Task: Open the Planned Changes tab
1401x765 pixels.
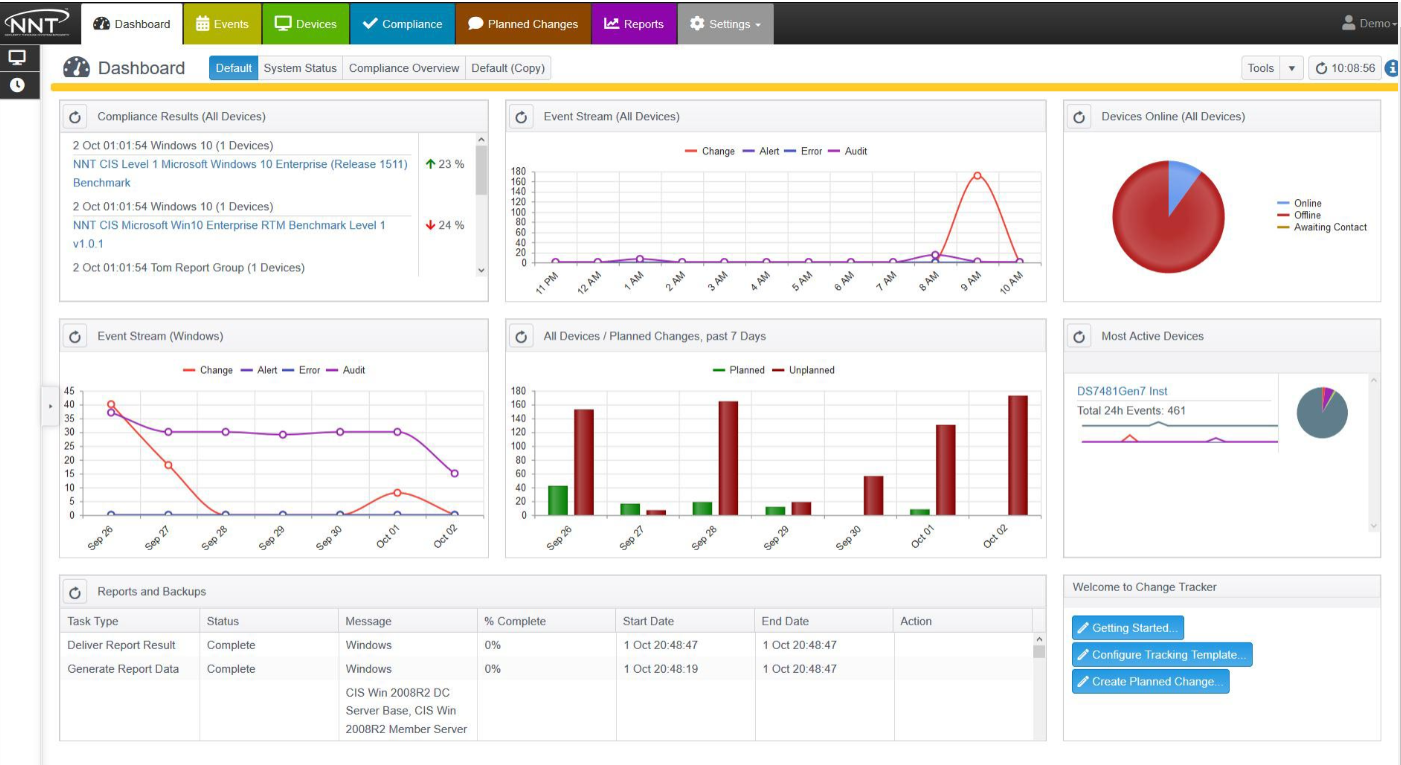Action: click(523, 24)
